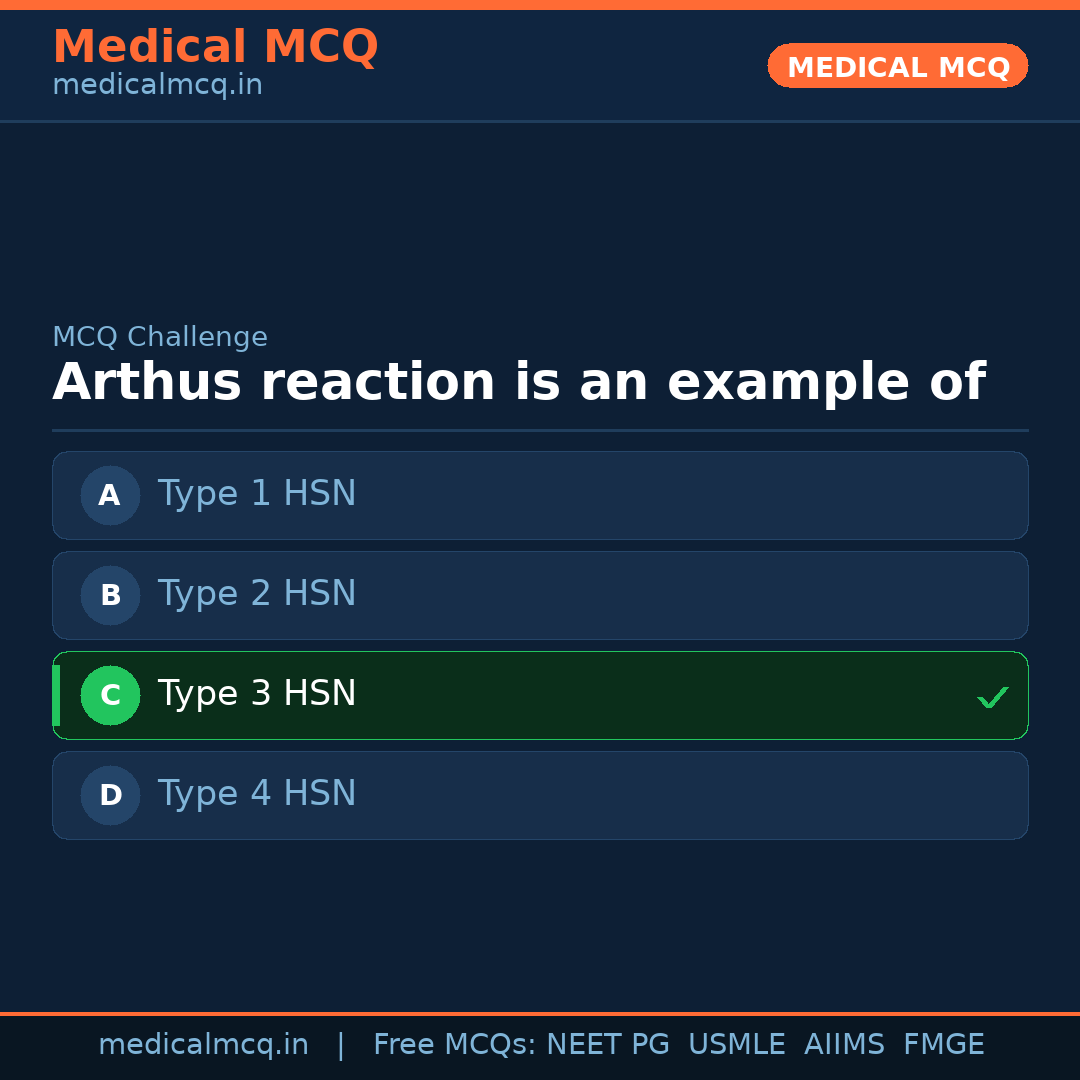This screenshot has width=1080, height=1080.
Task: Select the circular A badge icon
Action: [x=110, y=495]
